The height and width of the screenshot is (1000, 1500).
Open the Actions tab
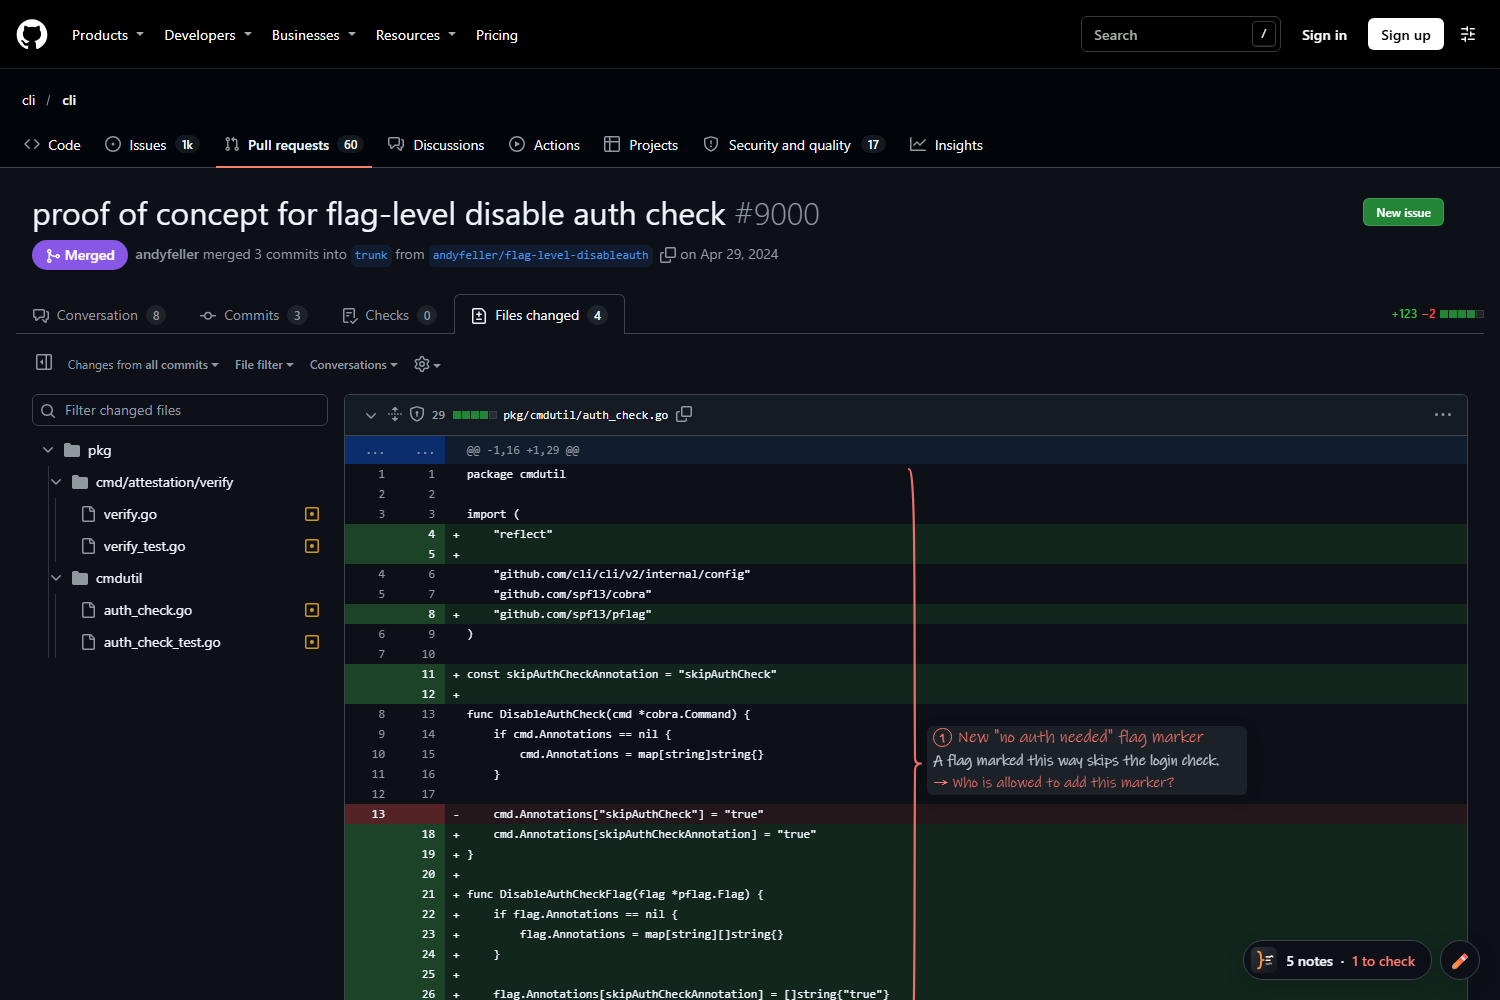[545, 145]
